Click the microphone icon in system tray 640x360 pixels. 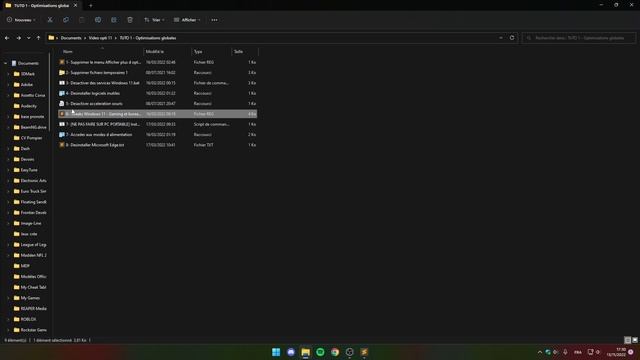click(565, 352)
